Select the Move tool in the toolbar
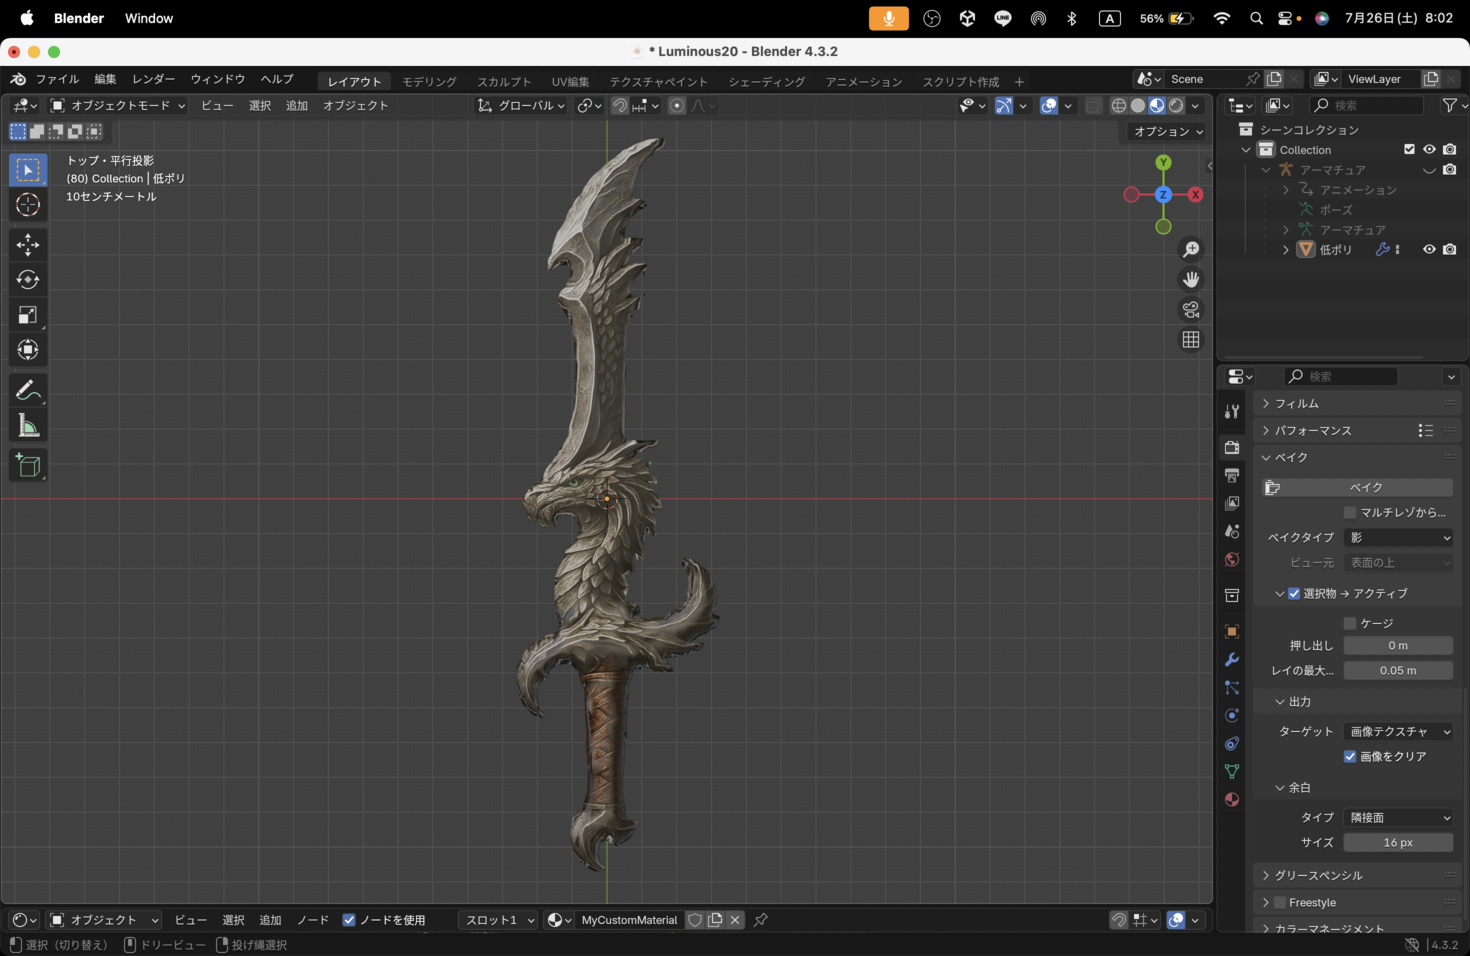 point(28,245)
